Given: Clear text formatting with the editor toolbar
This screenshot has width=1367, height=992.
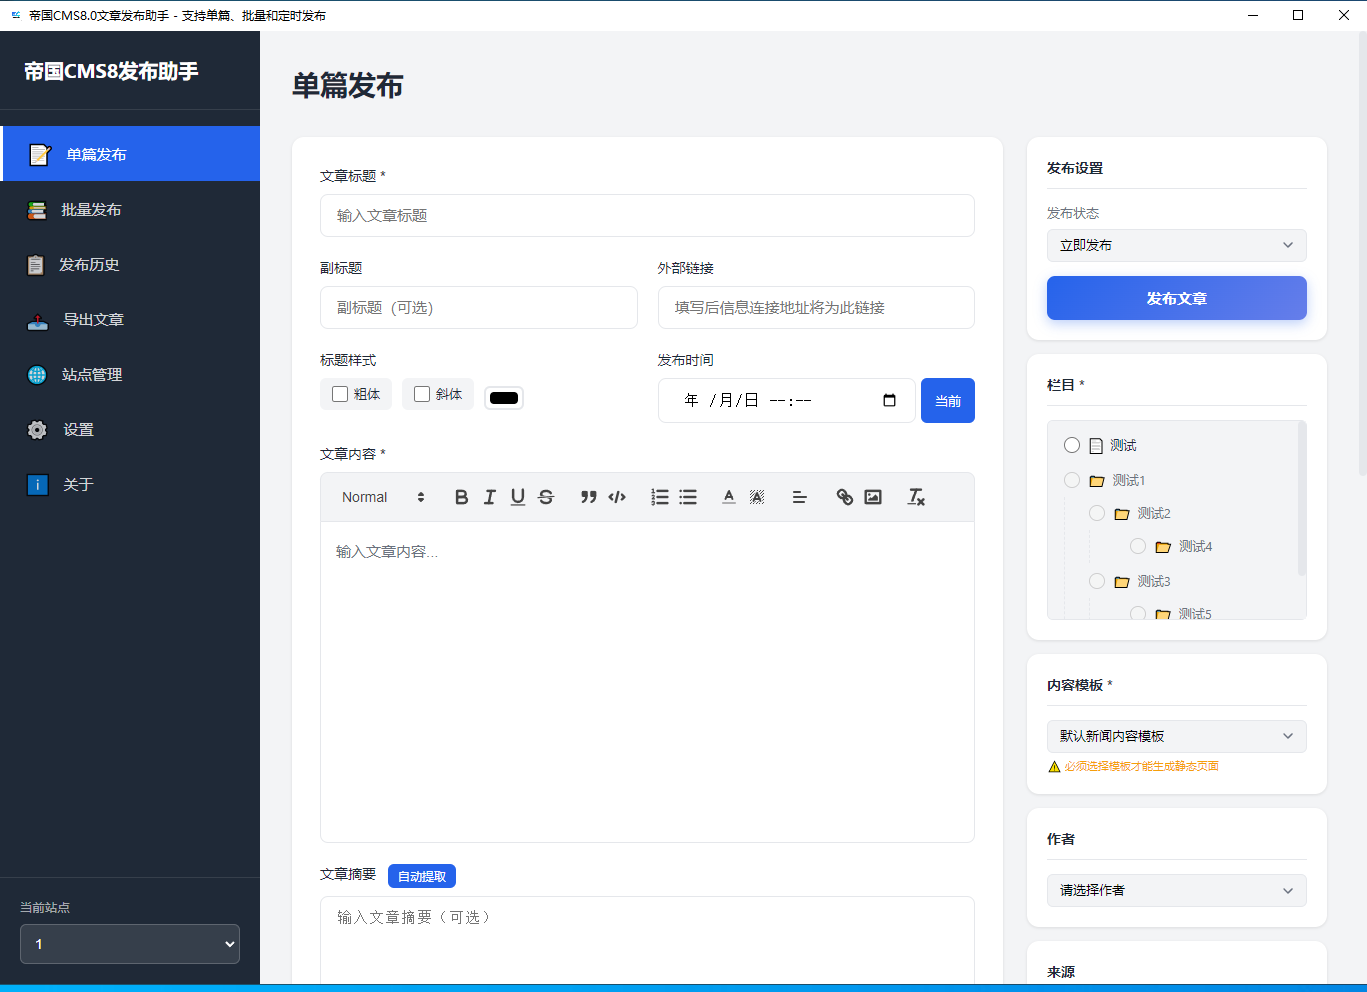Looking at the screenshot, I should [915, 496].
